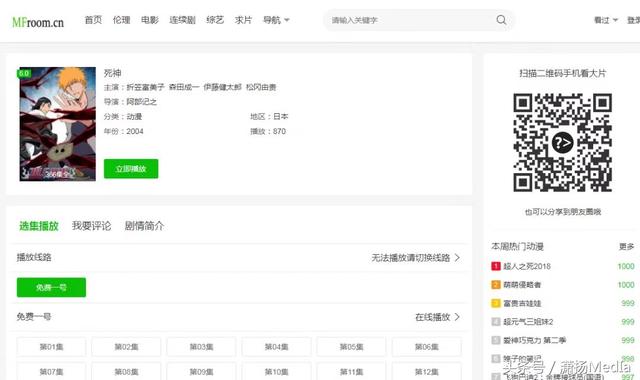Open the 首页 menu item
Image resolution: width=640 pixels, height=380 pixels.
(93, 20)
